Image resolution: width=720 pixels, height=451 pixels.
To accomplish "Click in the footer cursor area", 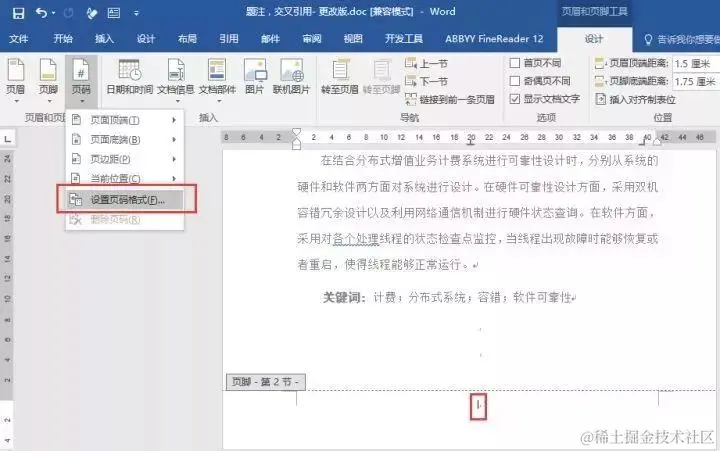I will tap(478, 406).
